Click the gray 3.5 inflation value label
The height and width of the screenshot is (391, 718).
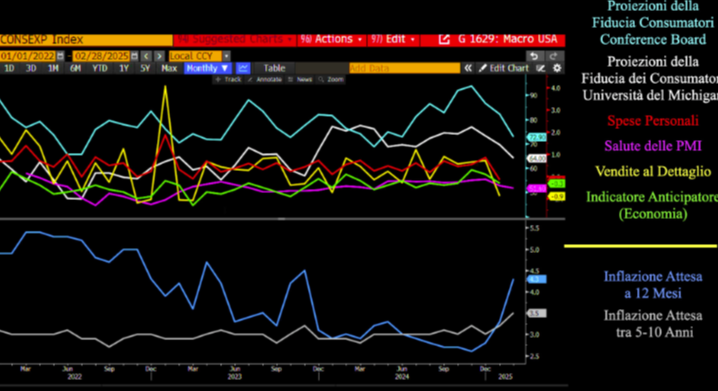point(537,314)
